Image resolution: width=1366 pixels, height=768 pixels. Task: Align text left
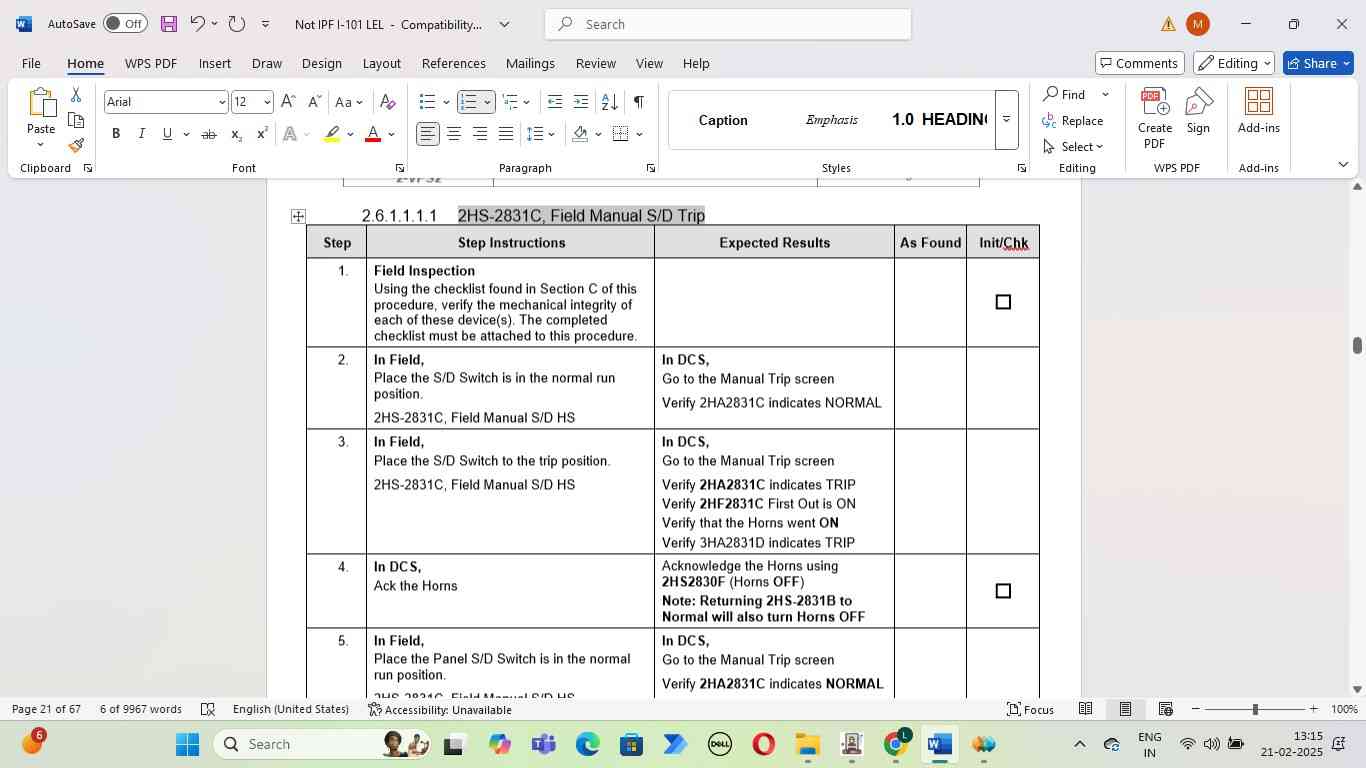click(428, 134)
